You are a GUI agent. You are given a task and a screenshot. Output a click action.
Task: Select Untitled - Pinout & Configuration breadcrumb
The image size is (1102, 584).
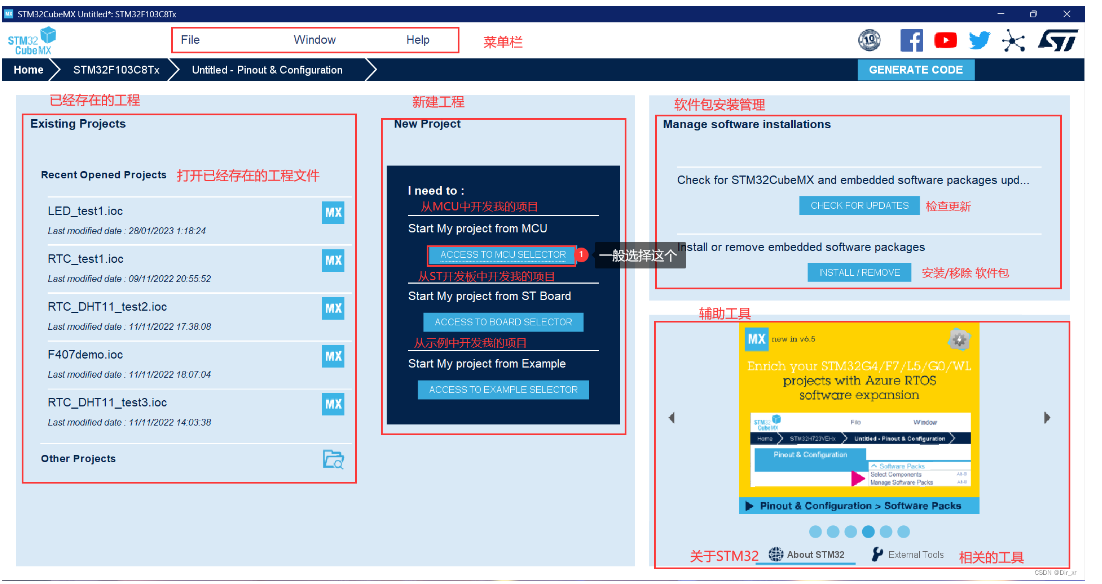[x=267, y=70]
